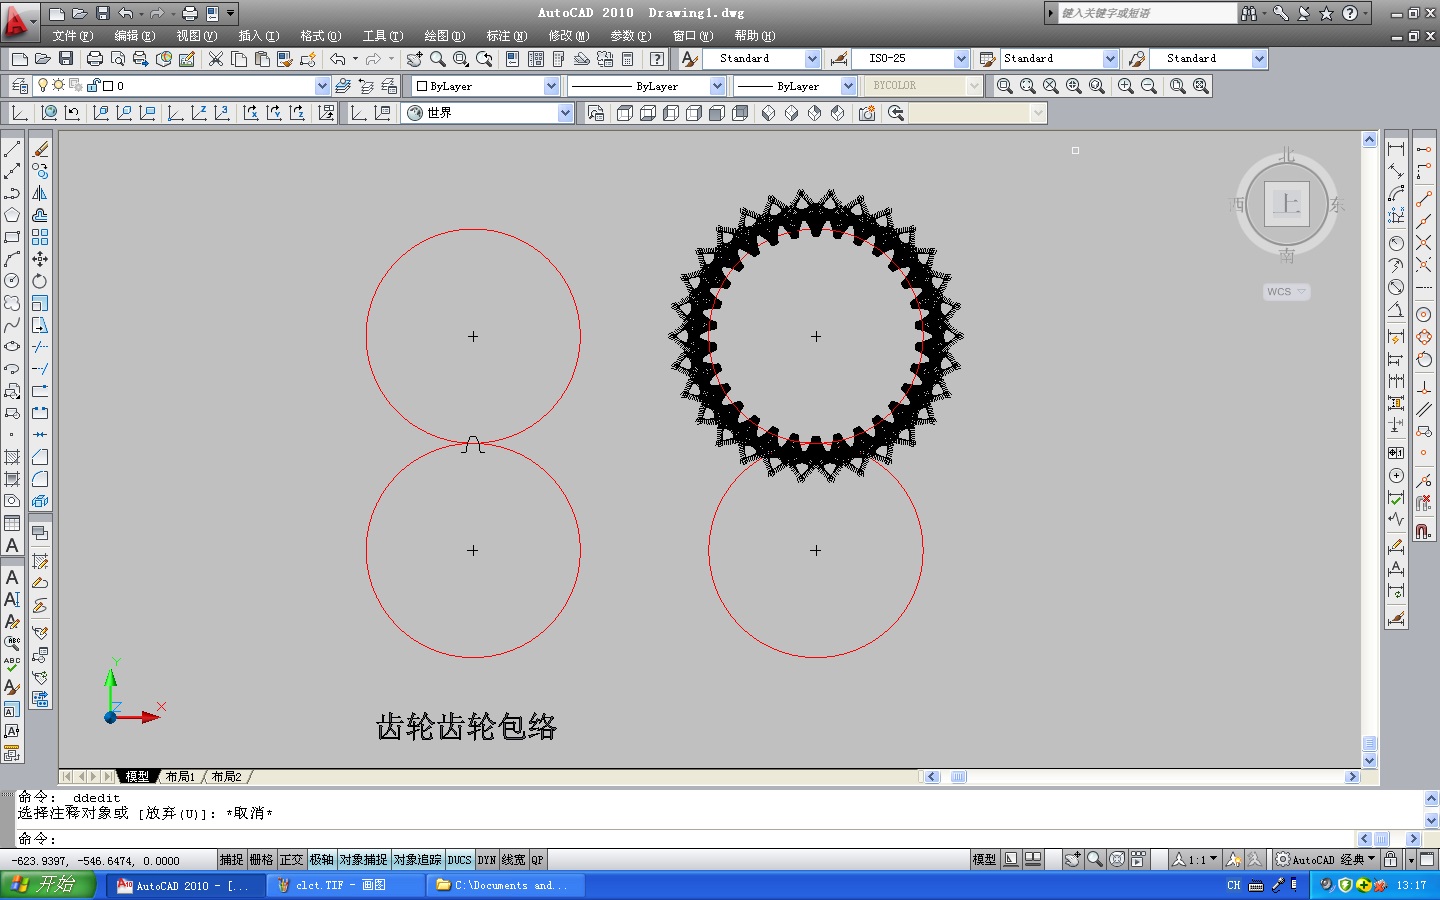Select the Chamfer tool in modify toolbar

pyautogui.click(x=40, y=457)
